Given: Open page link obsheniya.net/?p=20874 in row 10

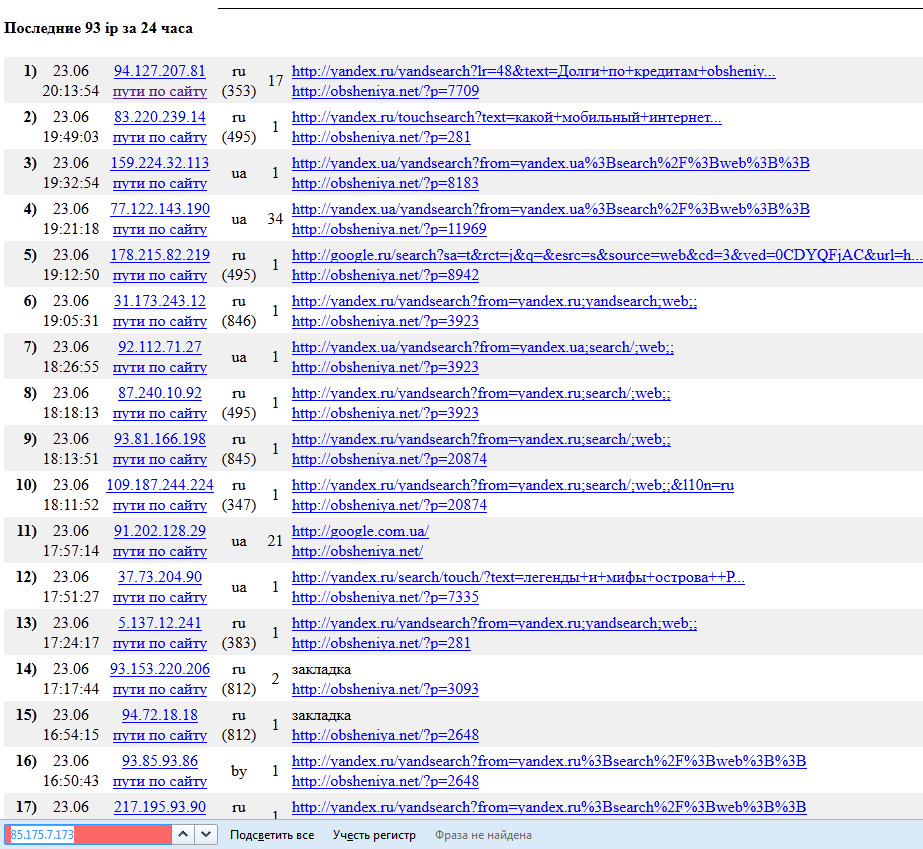Looking at the screenshot, I should point(389,505).
